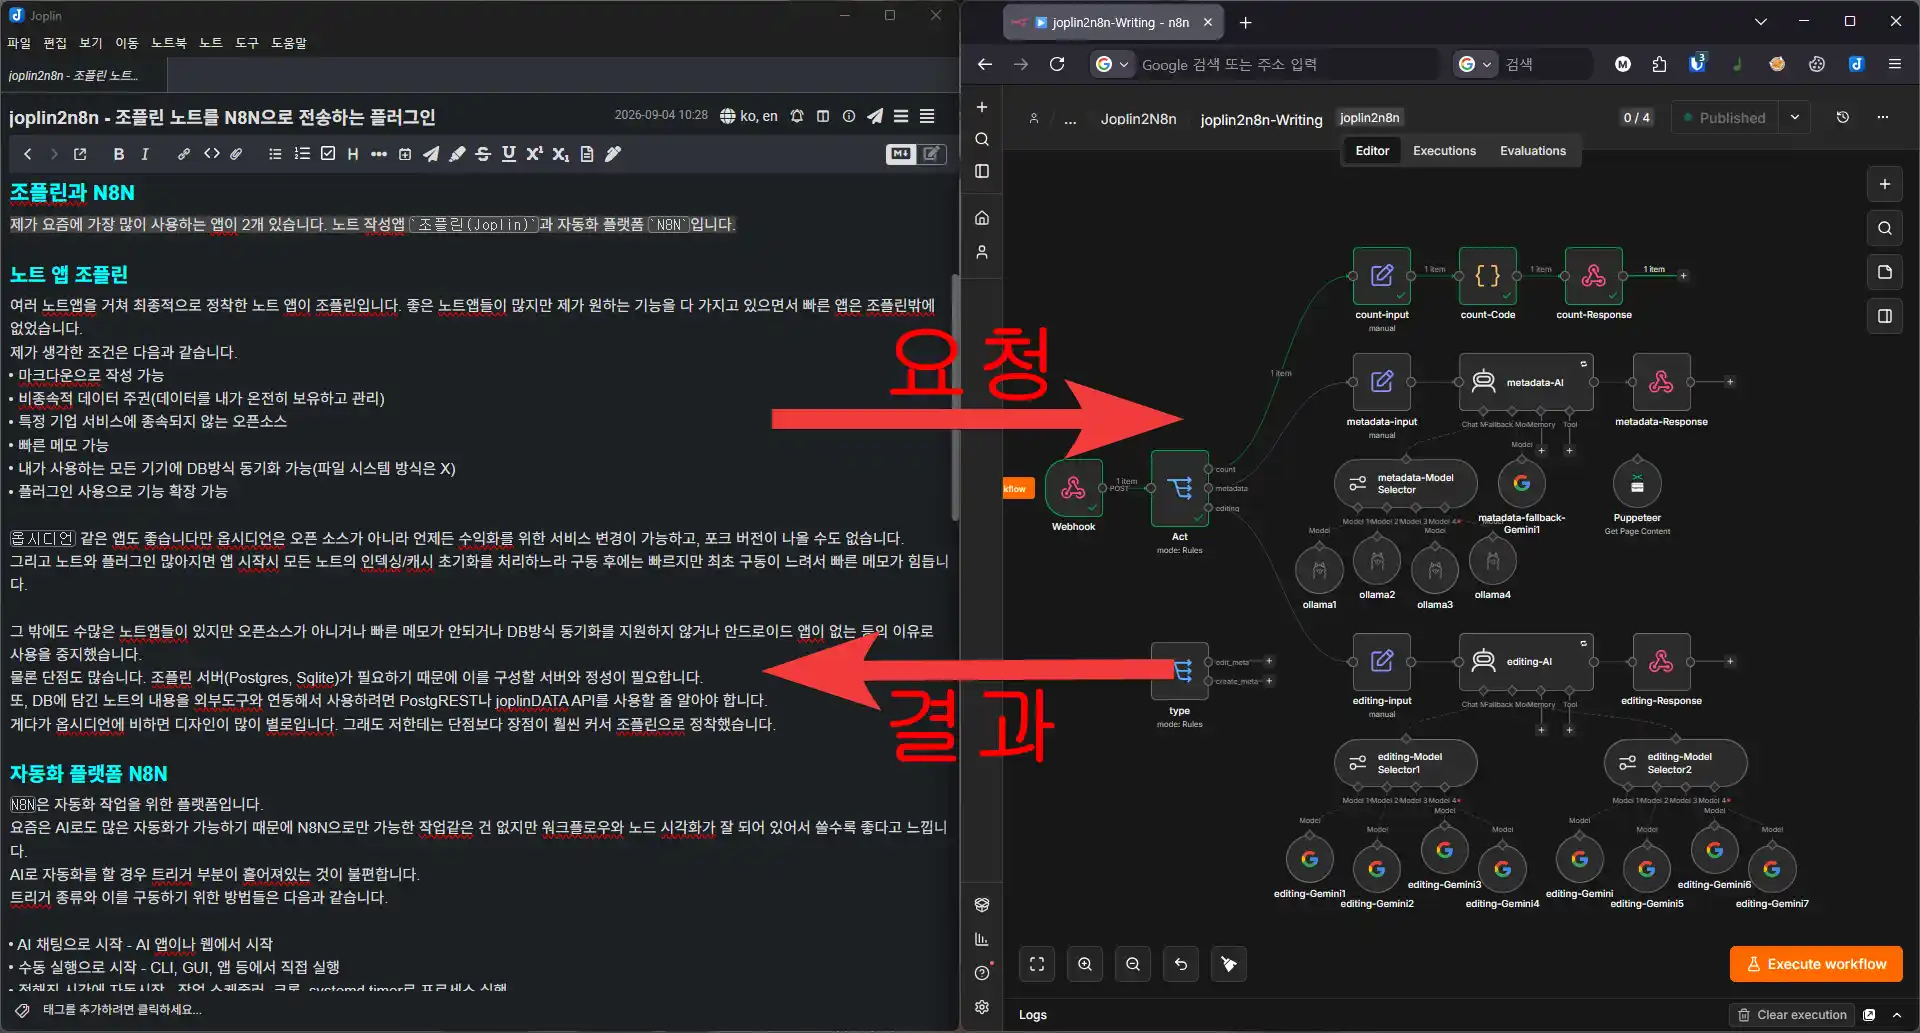This screenshot has height=1033, width=1920.
Task: Open search engine dropdown in address bar
Action: 1112,64
